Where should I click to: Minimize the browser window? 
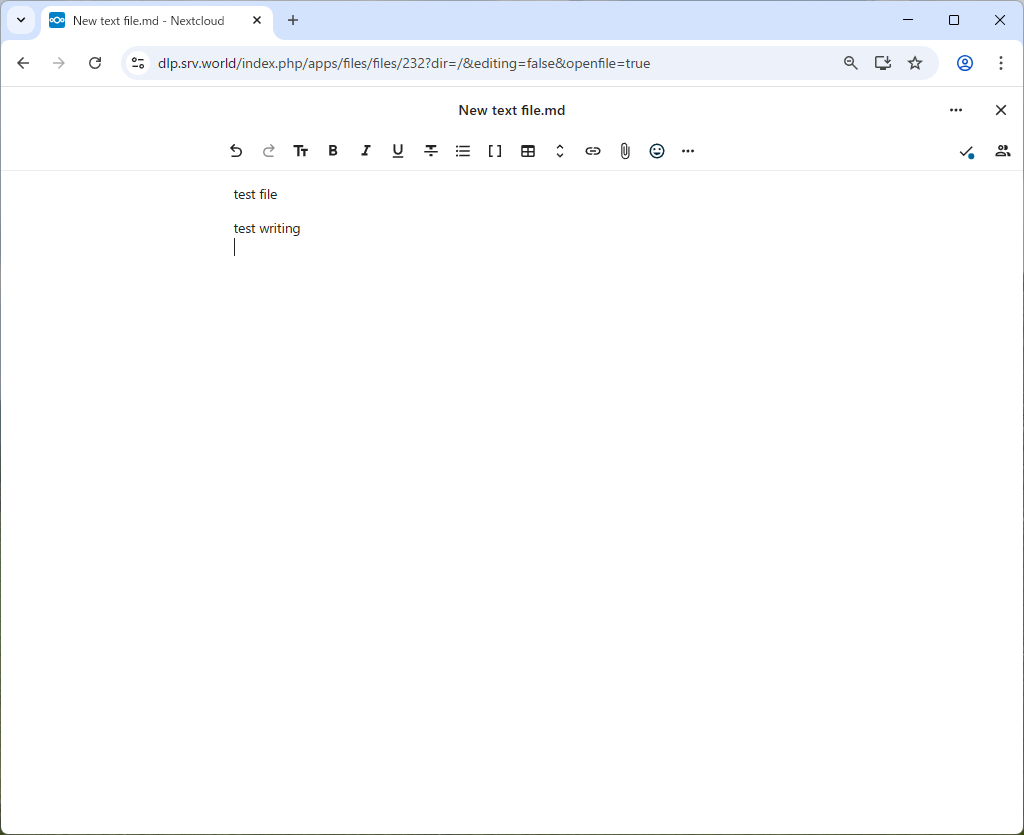(908, 20)
